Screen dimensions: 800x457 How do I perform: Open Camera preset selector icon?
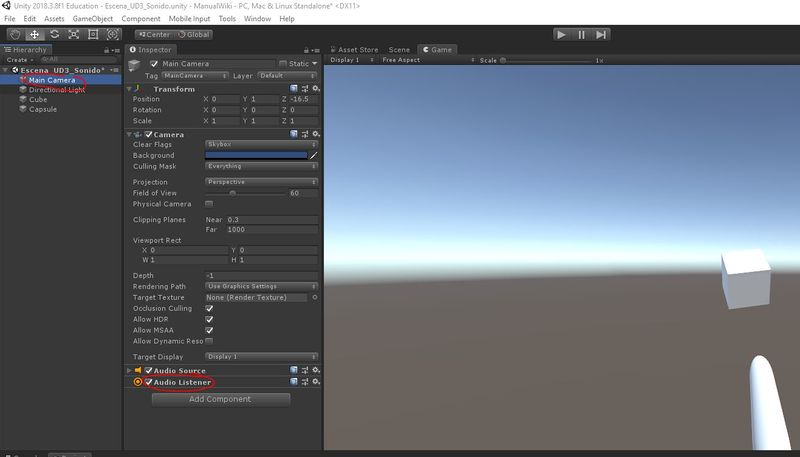[305, 134]
